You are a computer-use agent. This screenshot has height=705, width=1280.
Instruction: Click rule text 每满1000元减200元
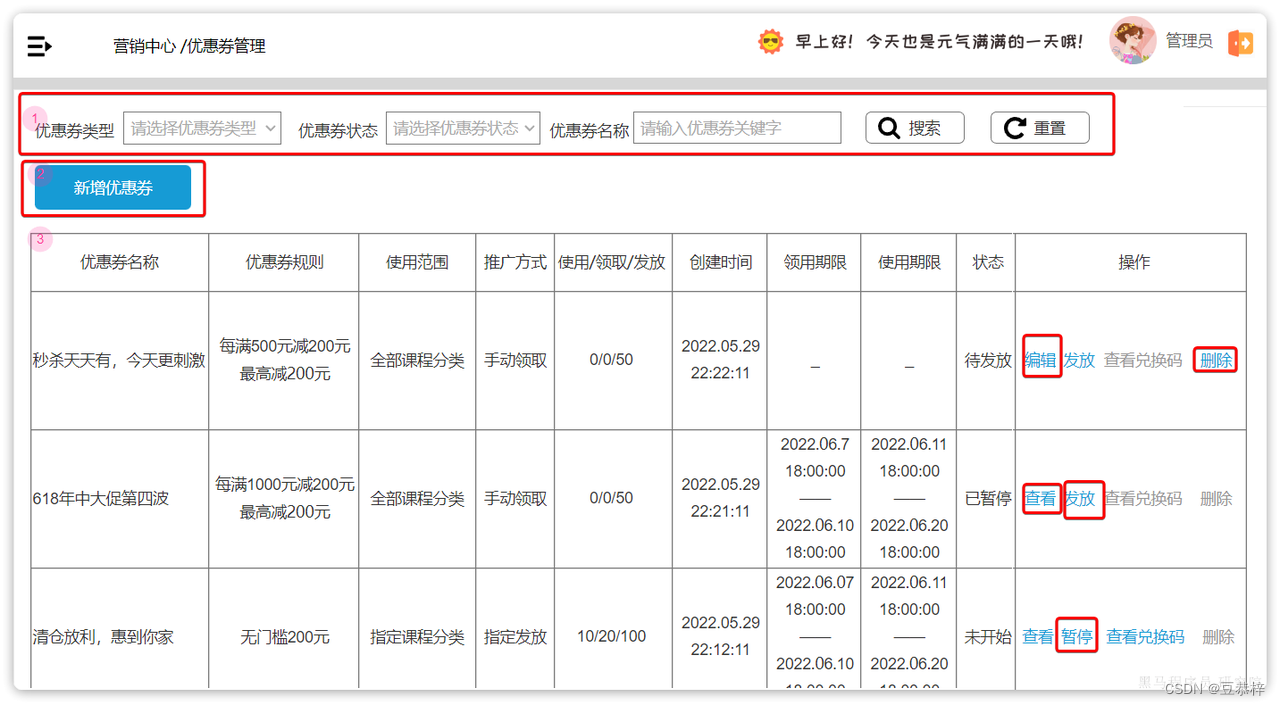285,484
